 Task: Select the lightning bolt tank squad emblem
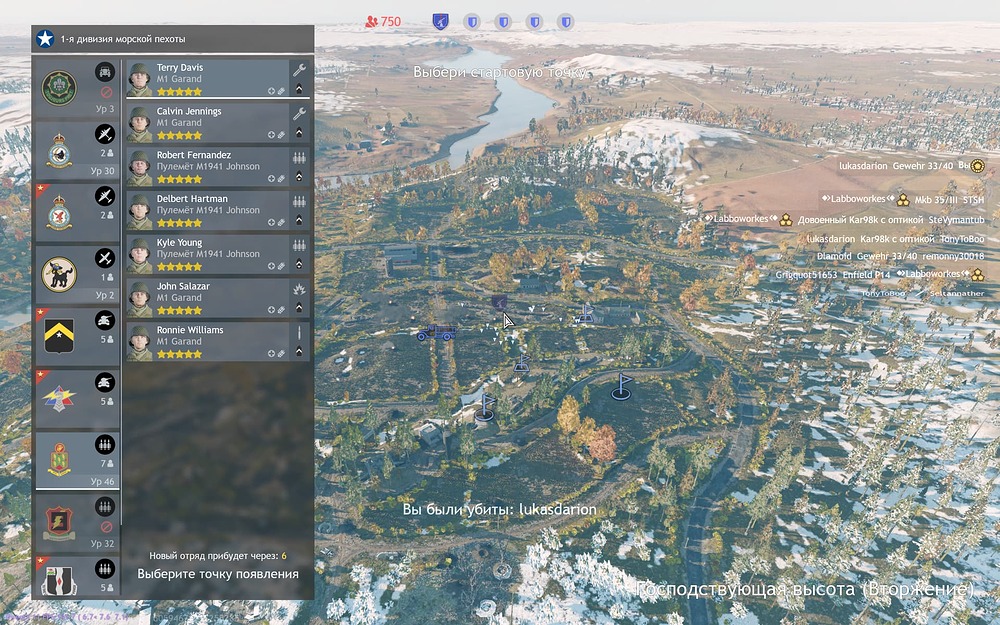point(59,399)
